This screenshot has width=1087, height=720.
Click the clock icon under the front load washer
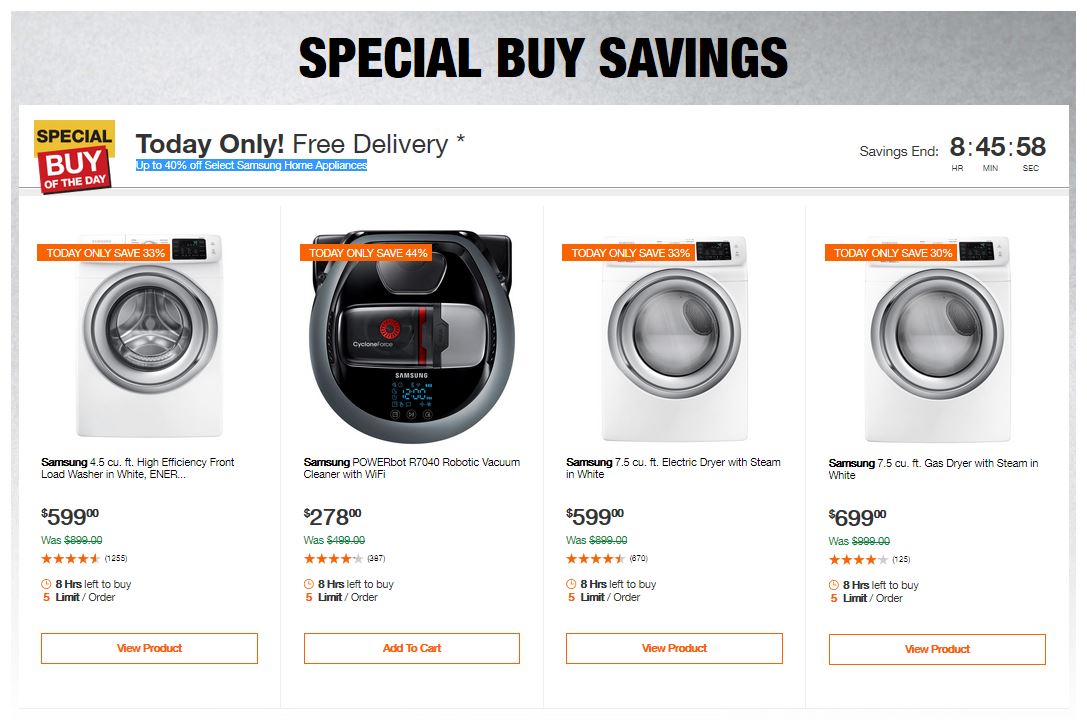point(46,584)
